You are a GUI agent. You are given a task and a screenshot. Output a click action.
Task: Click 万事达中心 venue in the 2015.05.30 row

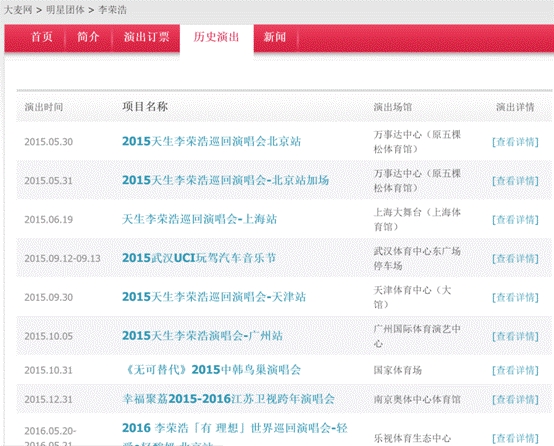click(417, 142)
